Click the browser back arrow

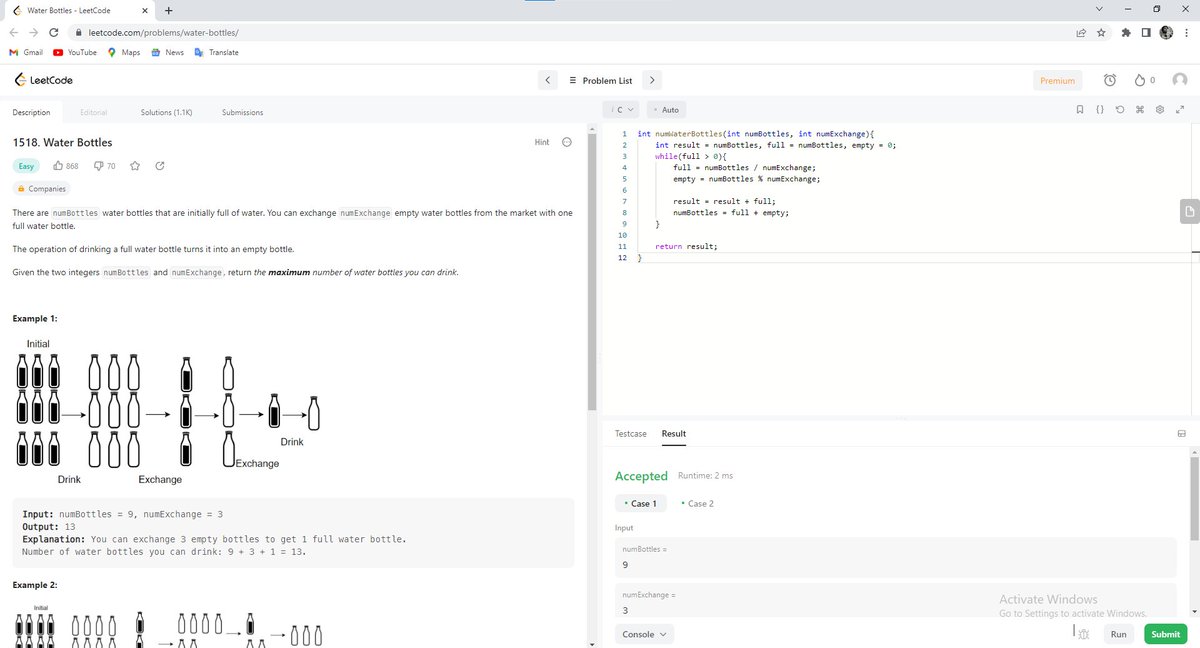pyautogui.click(x=15, y=32)
